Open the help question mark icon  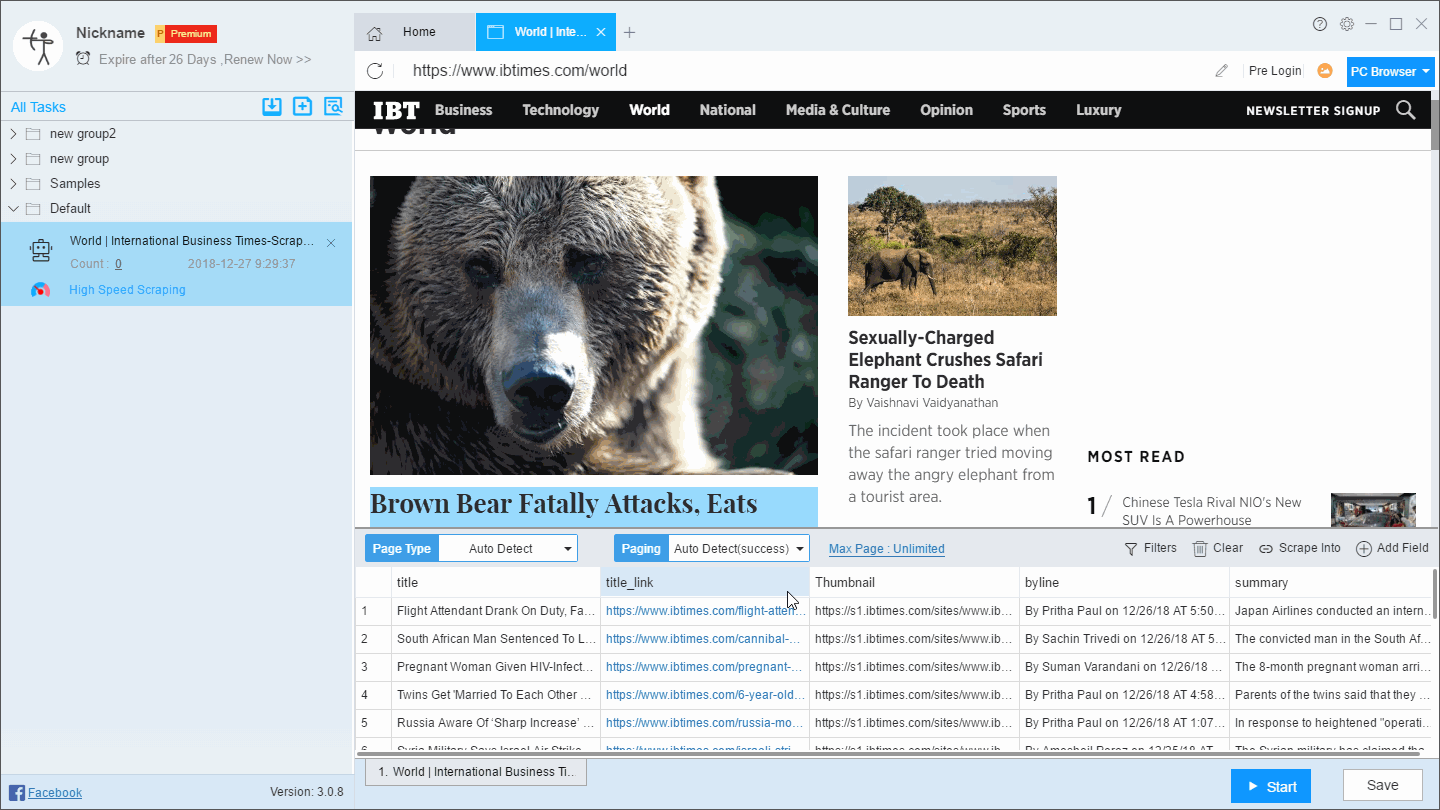[x=1320, y=24]
